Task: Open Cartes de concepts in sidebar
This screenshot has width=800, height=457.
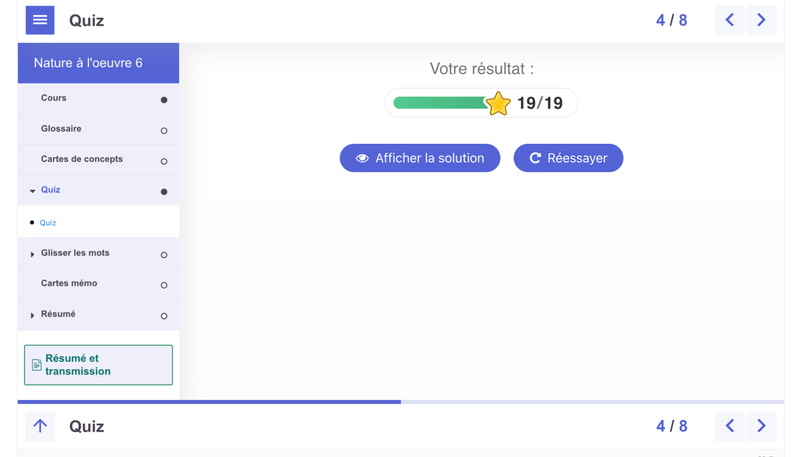Action: 82,159
